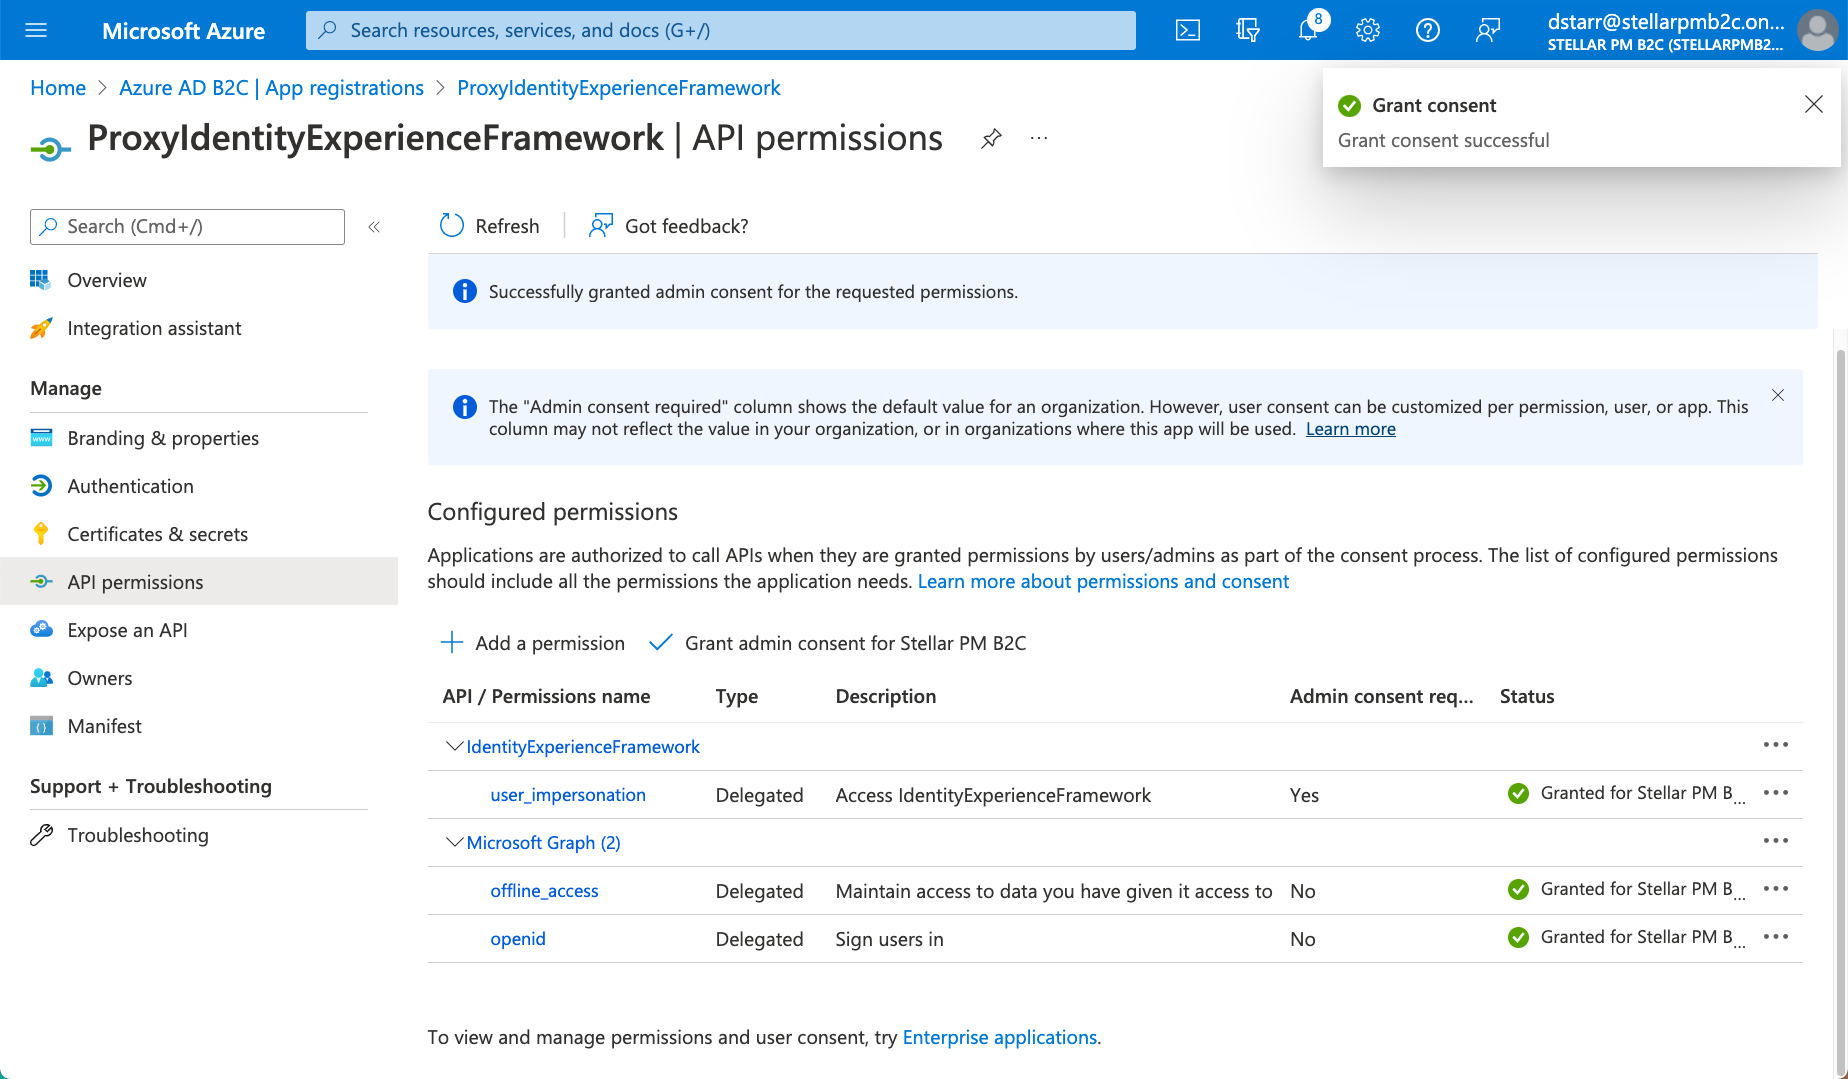Open portal settings gear
This screenshot has height=1079, width=1848.
[x=1367, y=30]
